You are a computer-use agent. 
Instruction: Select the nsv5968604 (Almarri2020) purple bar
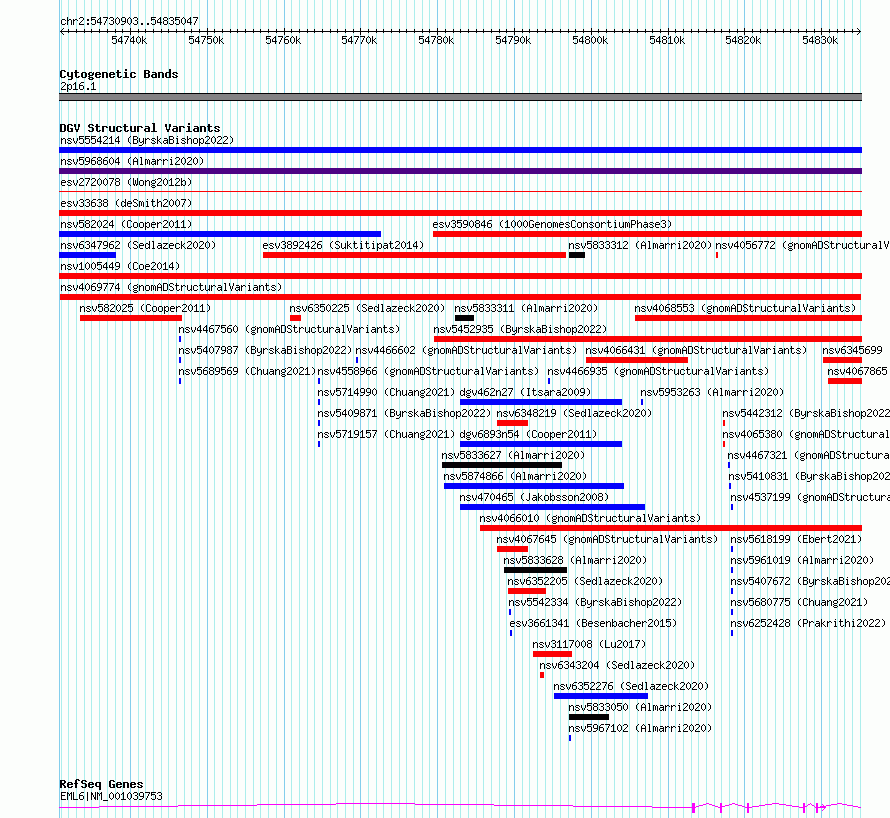pos(460,171)
